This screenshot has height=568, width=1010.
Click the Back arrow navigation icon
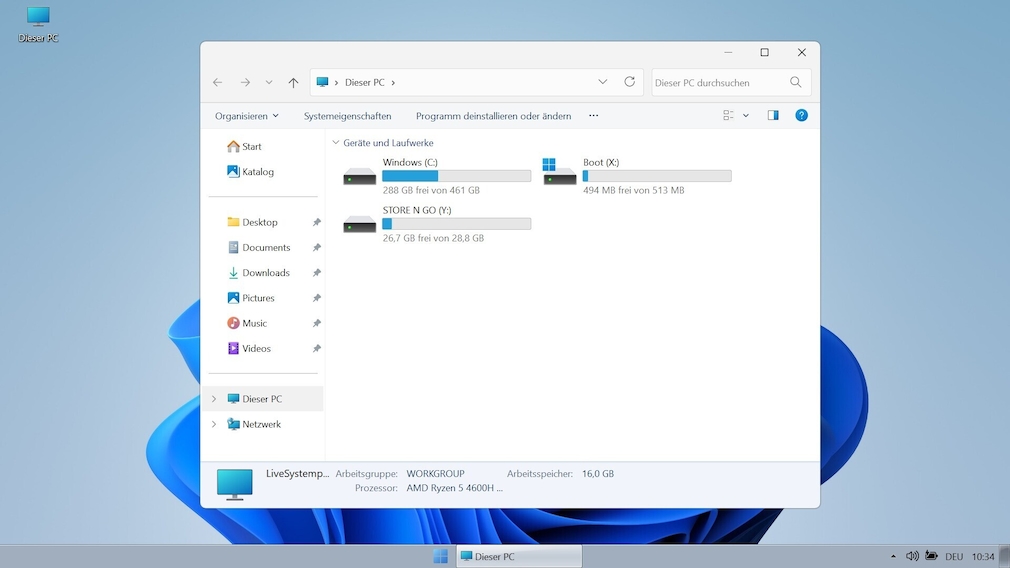click(218, 83)
